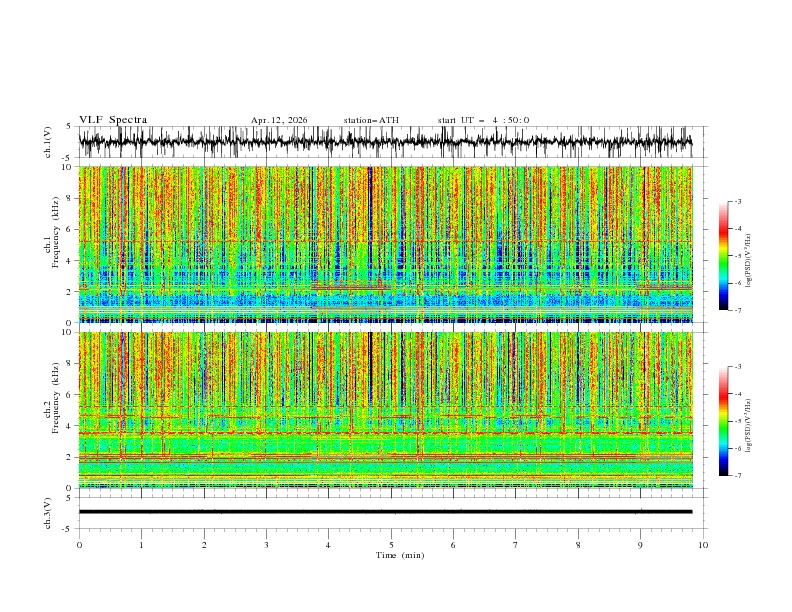Click the 5 tick of ch.3(V) axis
Viewport: 792px width, 612px height.
pos(69,497)
